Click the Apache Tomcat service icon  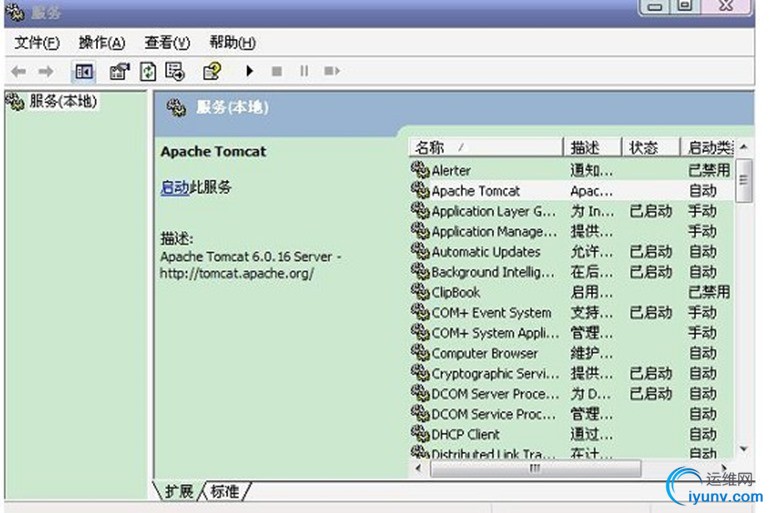pyautogui.click(x=420, y=190)
